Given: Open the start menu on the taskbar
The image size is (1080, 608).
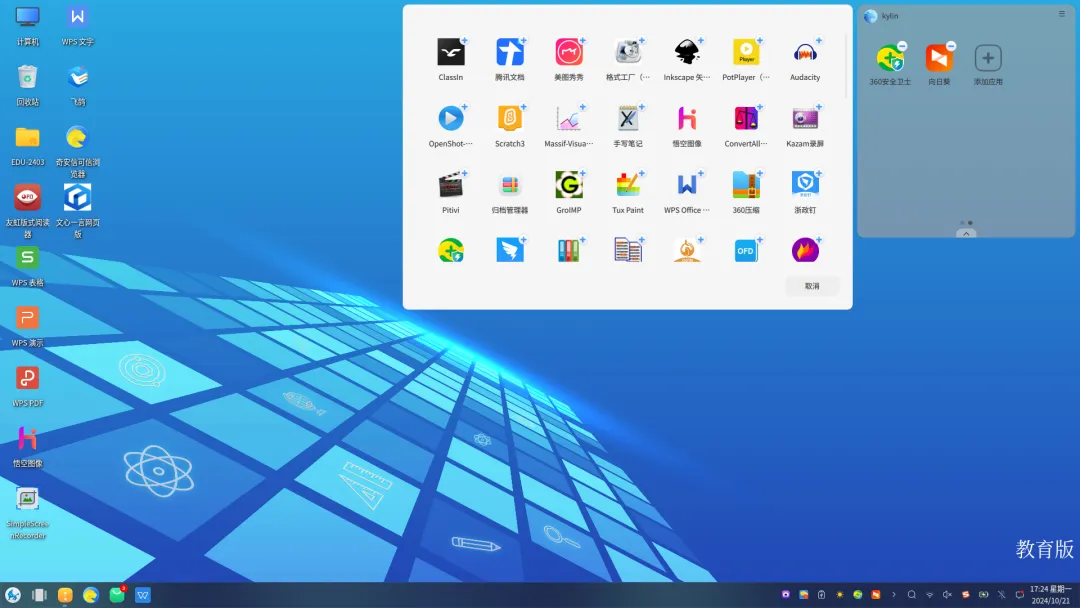Looking at the screenshot, I should pos(13,595).
